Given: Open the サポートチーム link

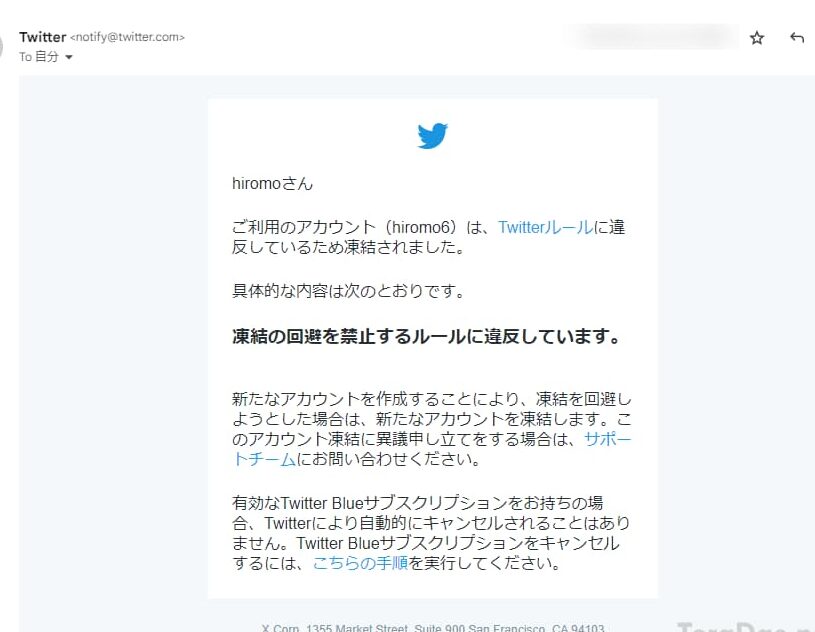Looking at the screenshot, I should coord(607,440).
